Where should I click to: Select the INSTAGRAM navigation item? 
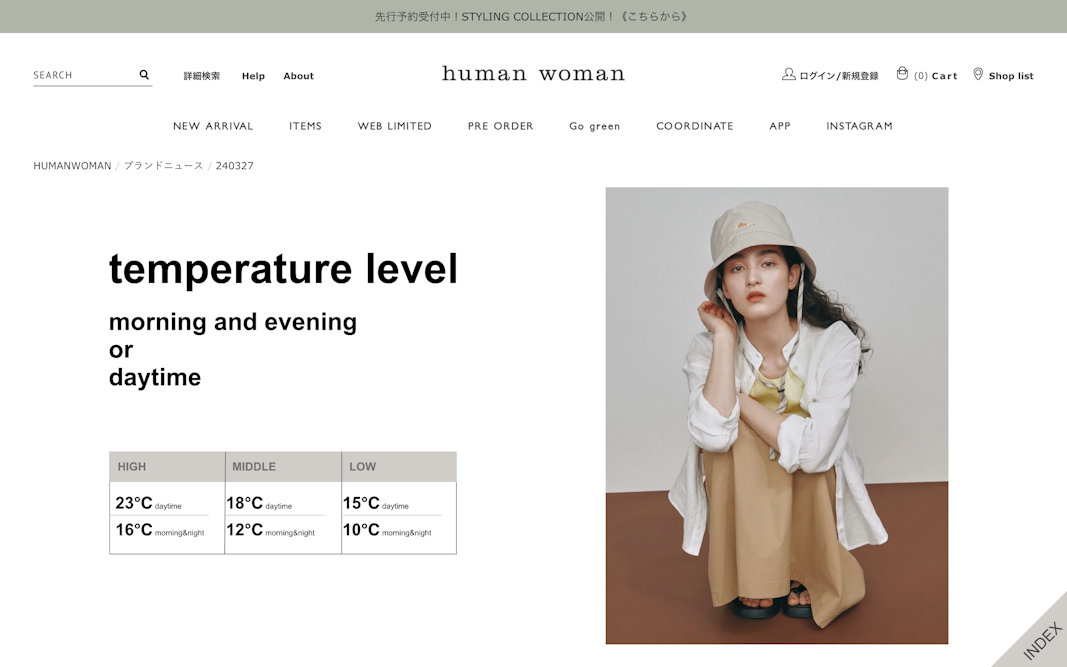point(859,126)
